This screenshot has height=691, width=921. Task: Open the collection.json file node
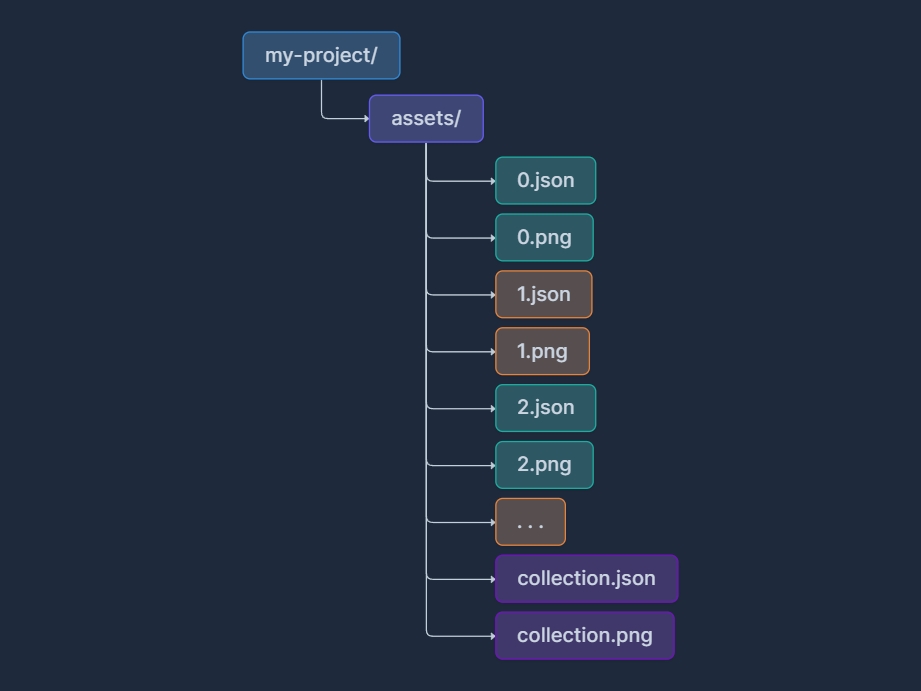coord(586,579)
